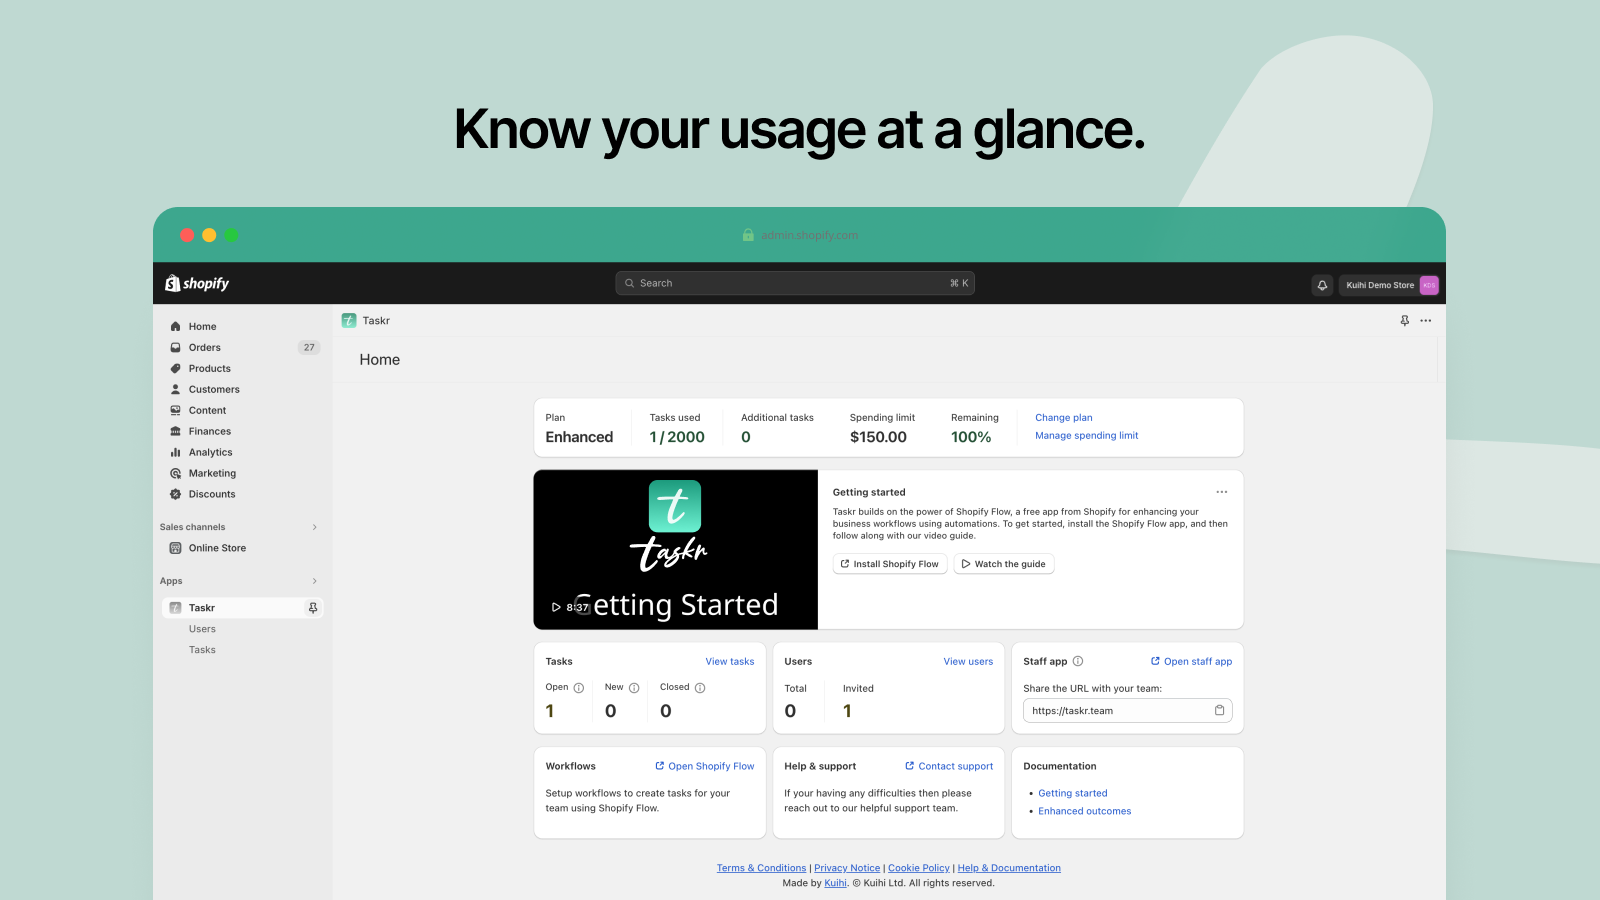Show info for Closed tasks
This screenshot has width=1600, height=900.
pyautogui.click(x=700, y=688)
